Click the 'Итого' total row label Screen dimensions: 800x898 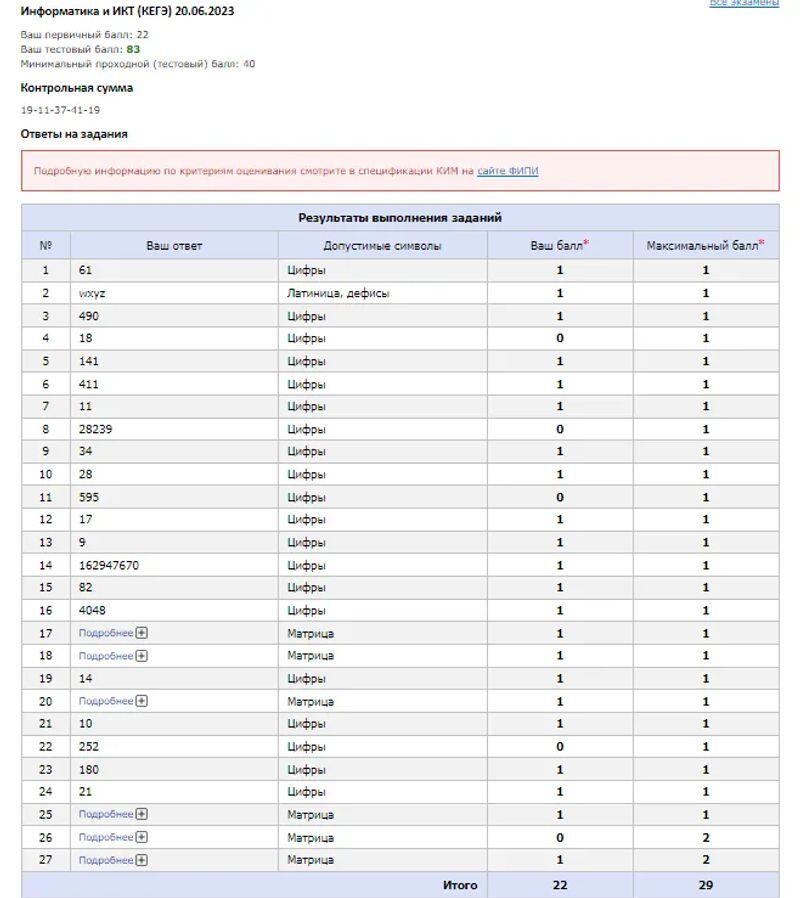pyautogui.click(x=460, y=885)
